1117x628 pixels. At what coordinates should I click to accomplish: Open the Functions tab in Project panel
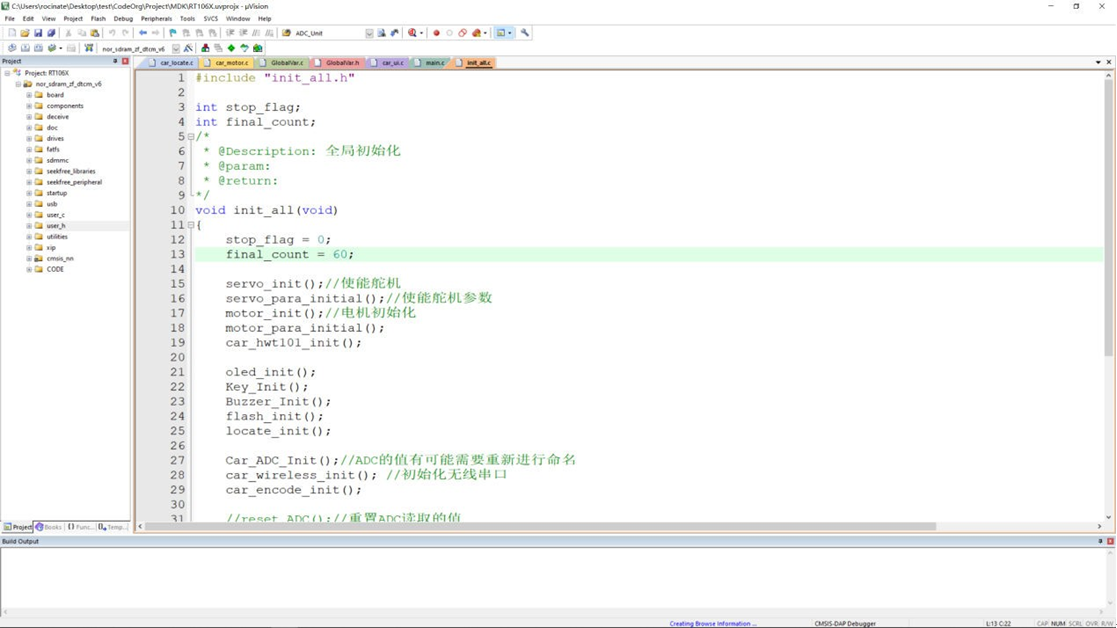tap(80, 527)
